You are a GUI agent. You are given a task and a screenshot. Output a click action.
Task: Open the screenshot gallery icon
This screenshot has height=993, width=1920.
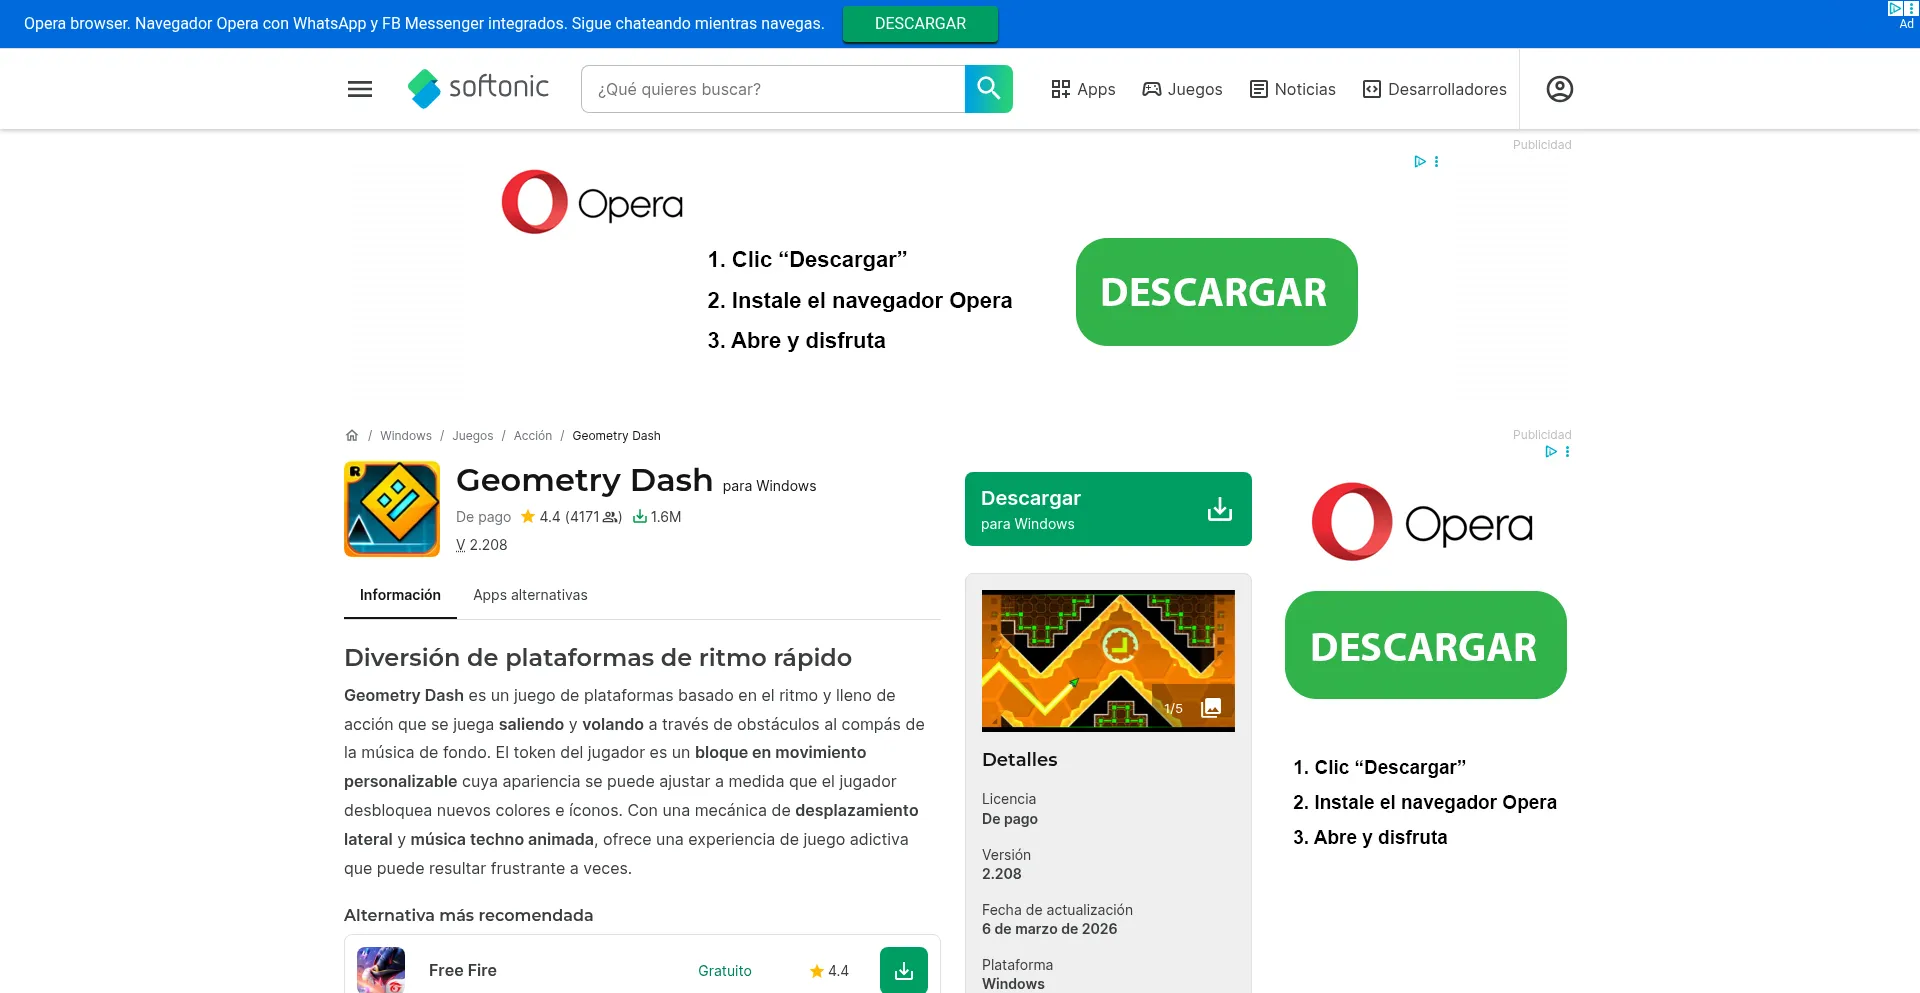1210,707
